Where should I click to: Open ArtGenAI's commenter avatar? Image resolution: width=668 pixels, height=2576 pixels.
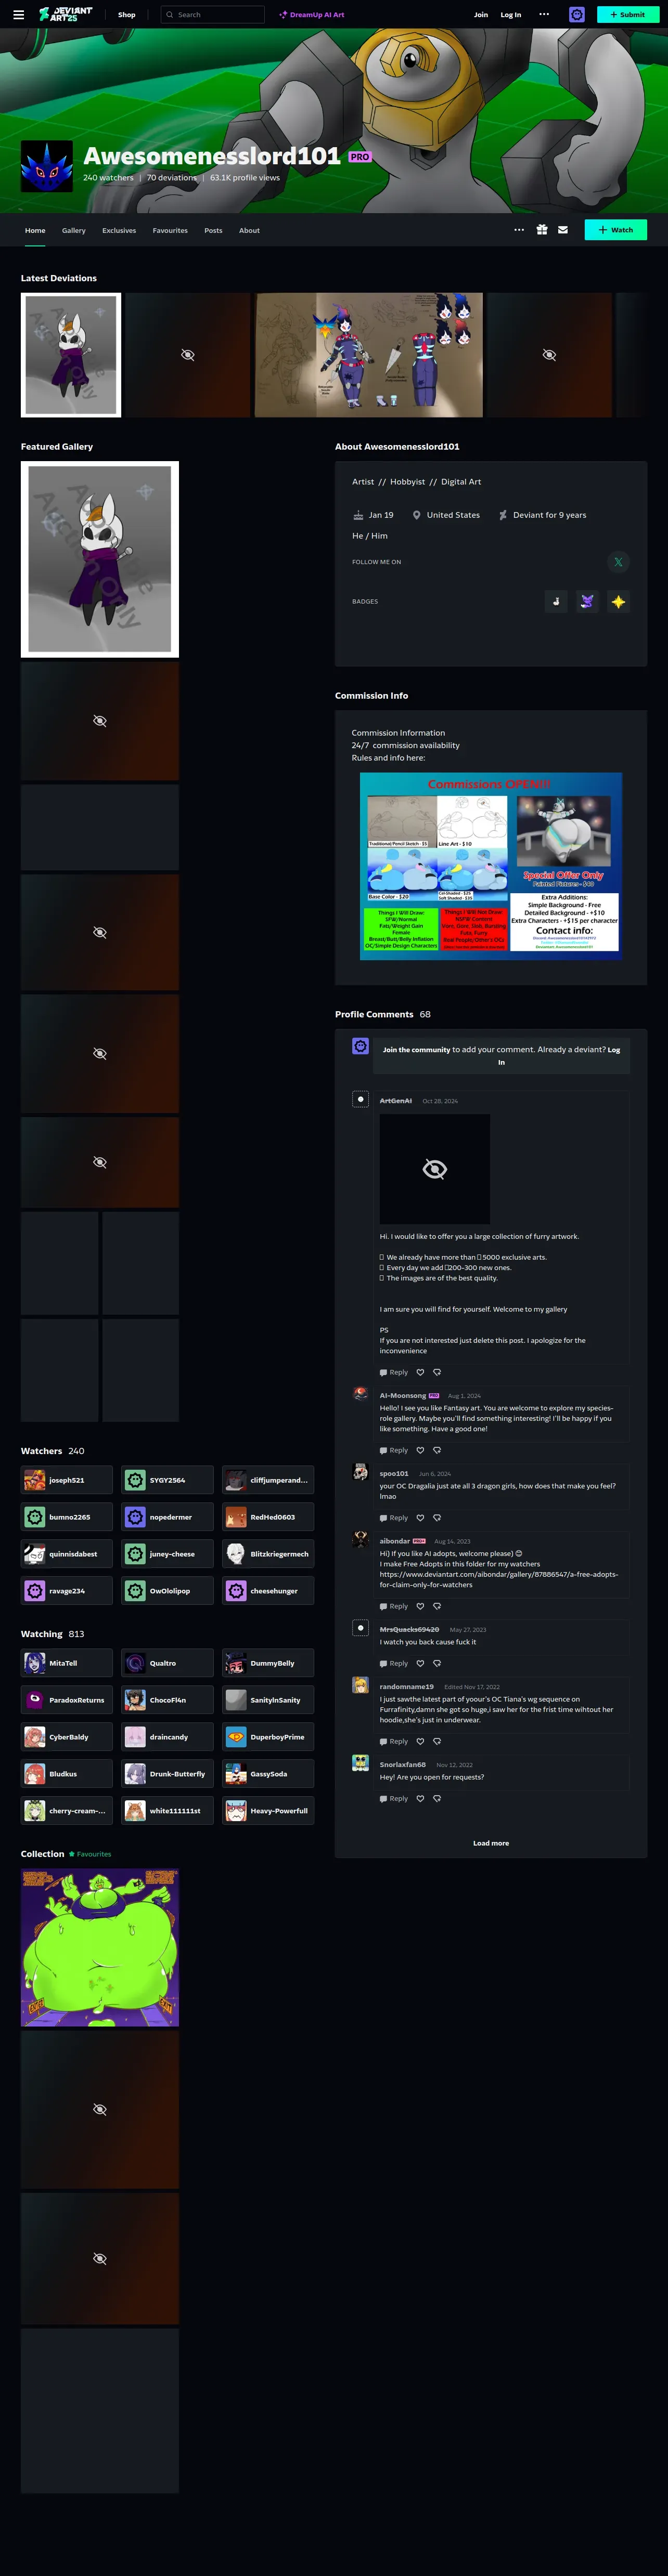(x=361, y=1100)
